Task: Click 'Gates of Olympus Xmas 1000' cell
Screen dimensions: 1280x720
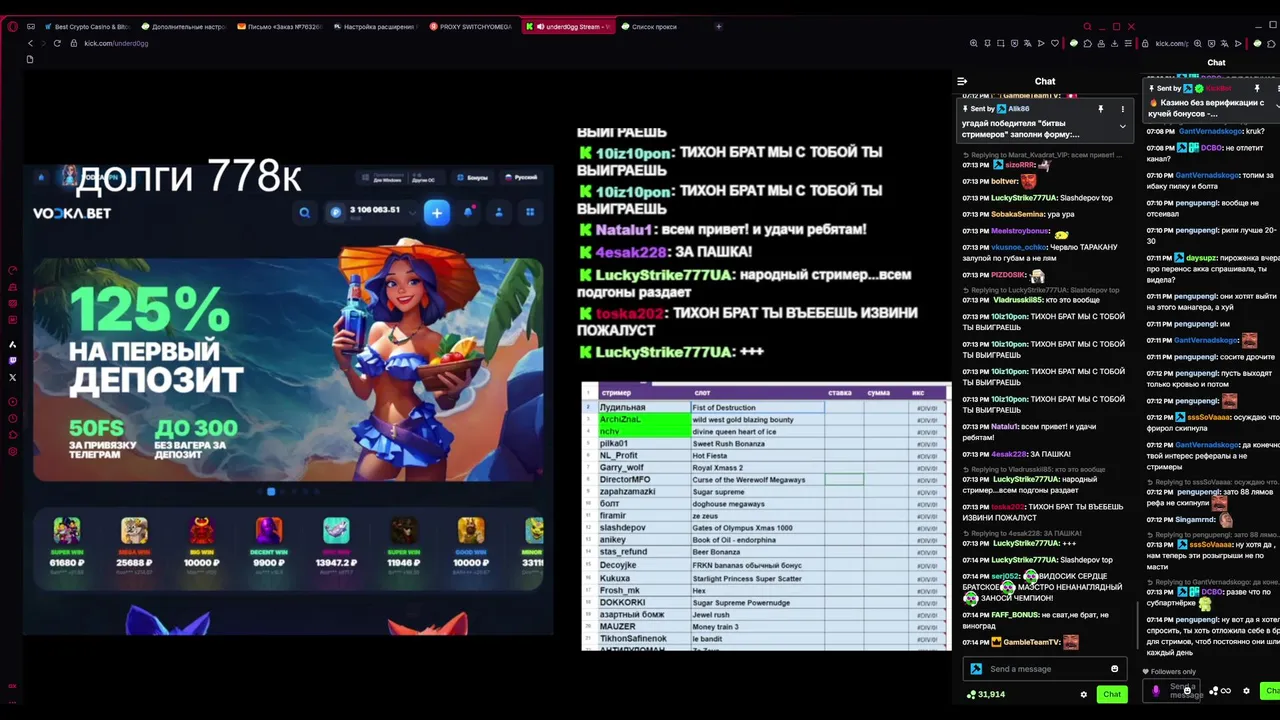Action: (757, 528)
